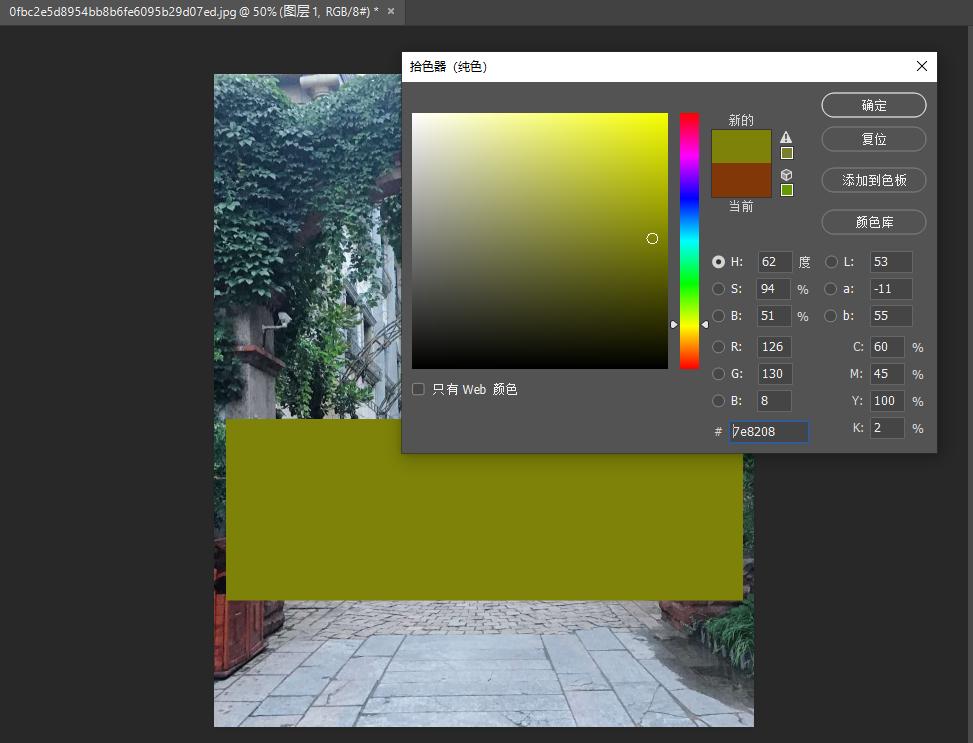This screenshot has height=743, width=973.
Task: Select the document tab 0fbc2e5d...jpg
Action: [190, 11]
